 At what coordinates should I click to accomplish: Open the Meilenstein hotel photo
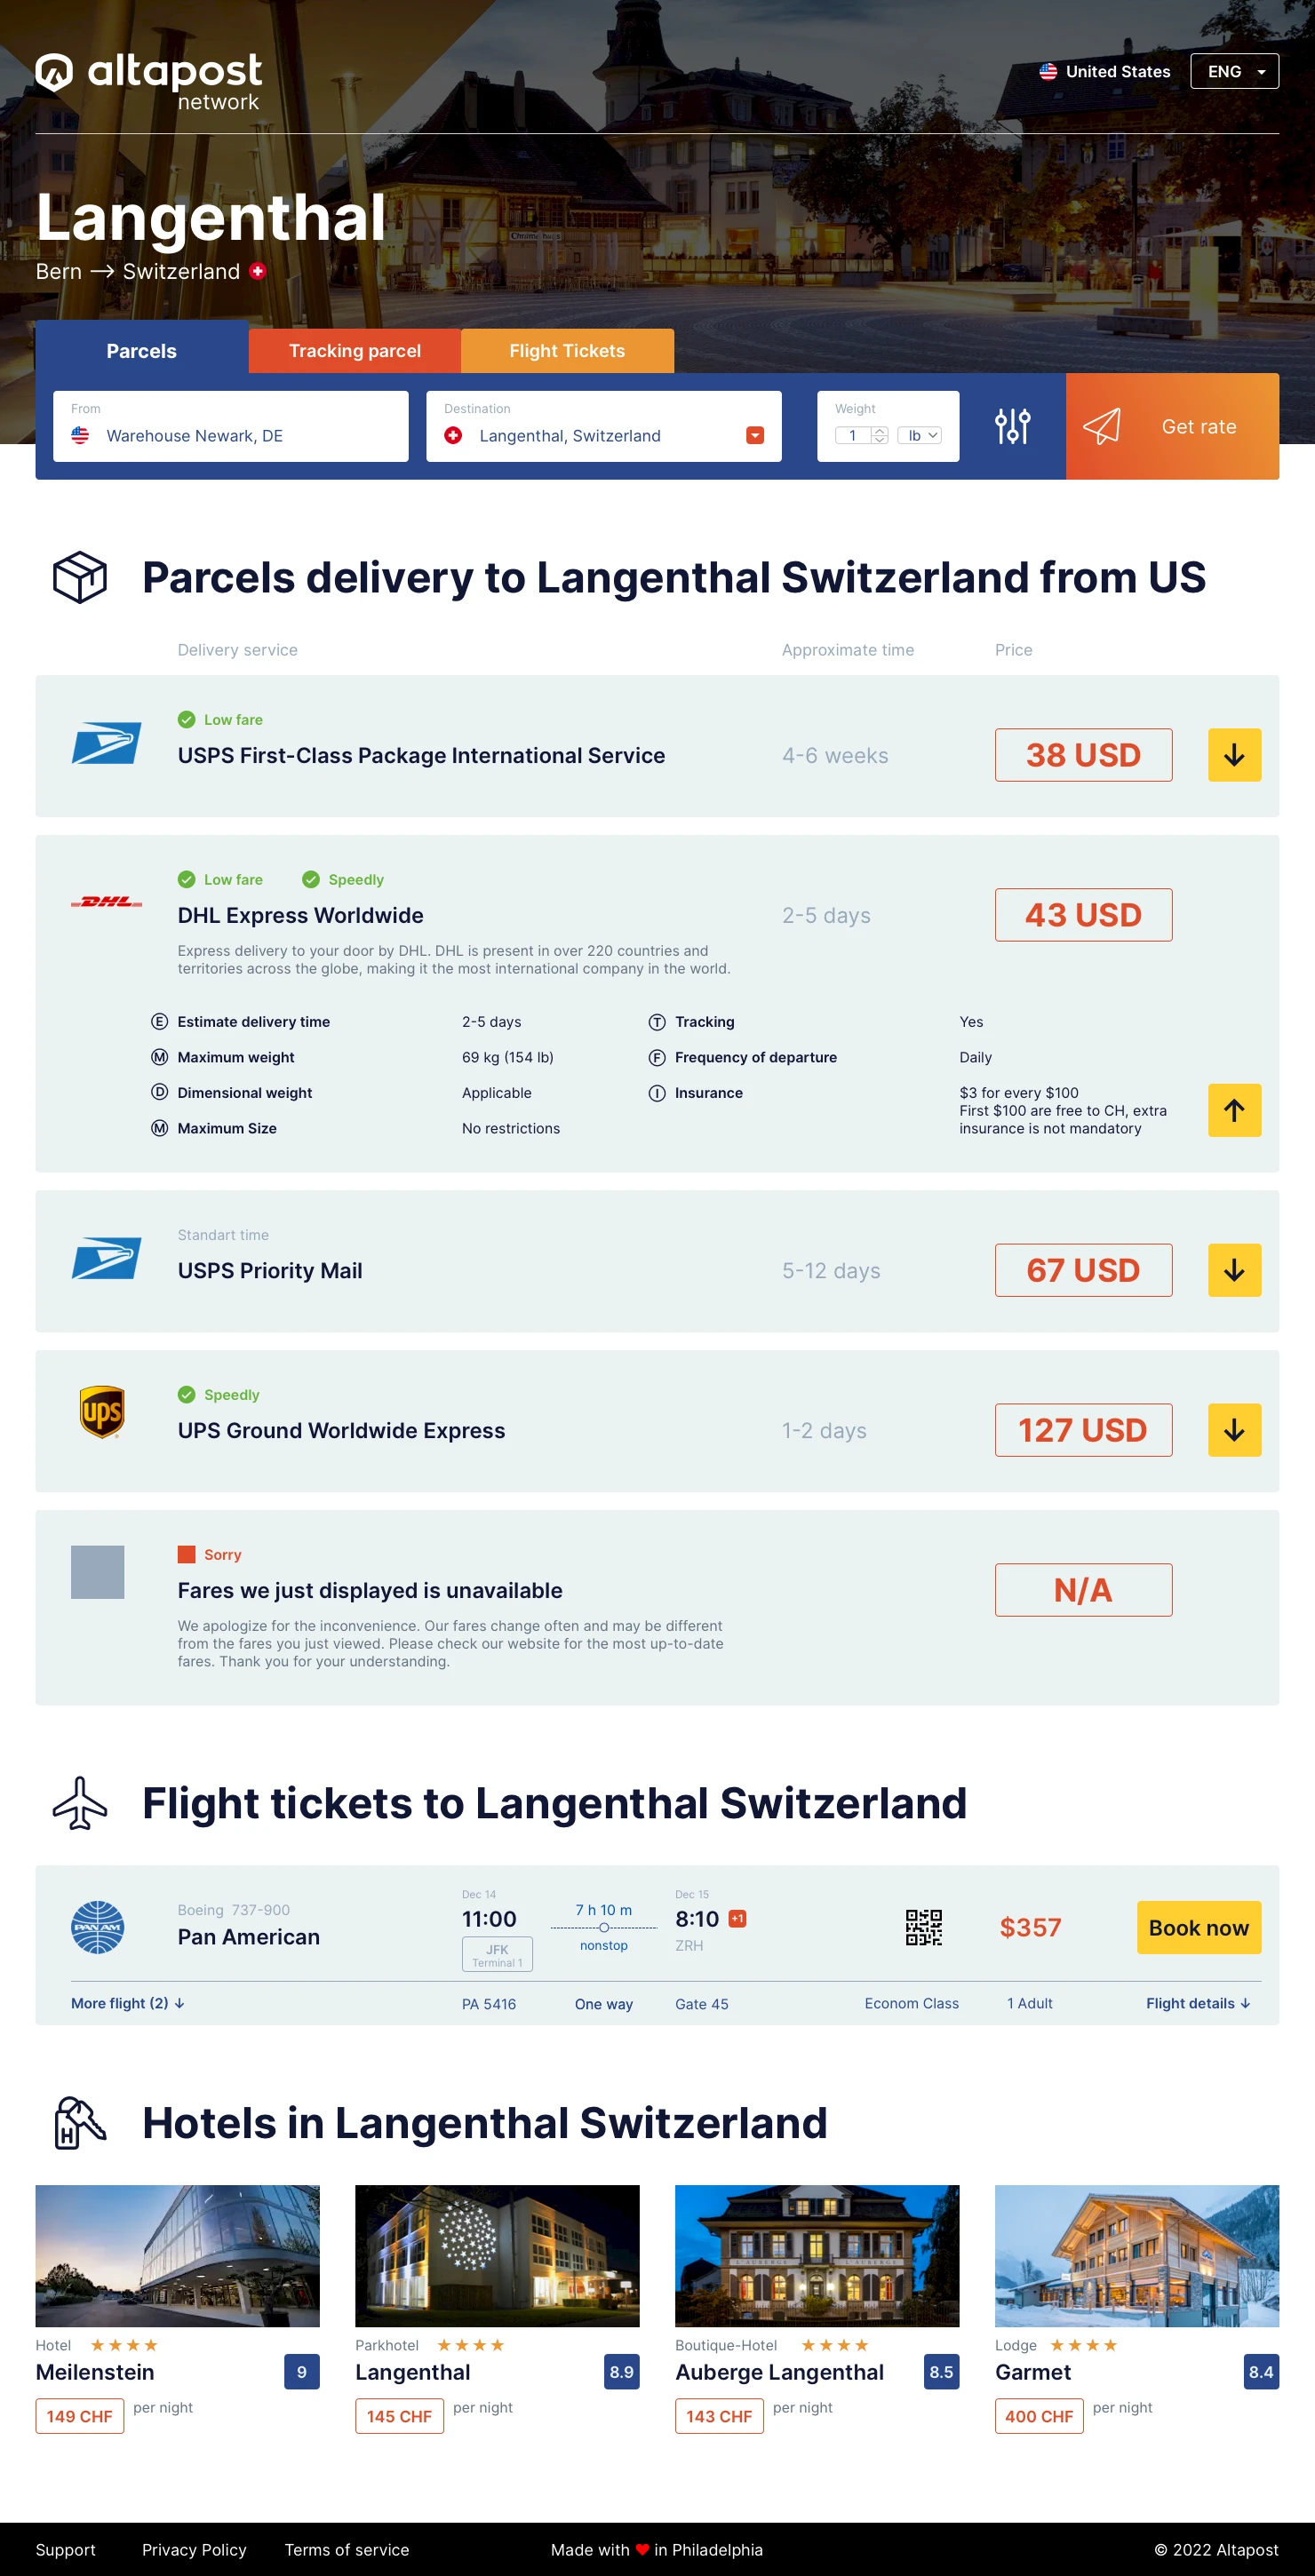pos(178,2255)
